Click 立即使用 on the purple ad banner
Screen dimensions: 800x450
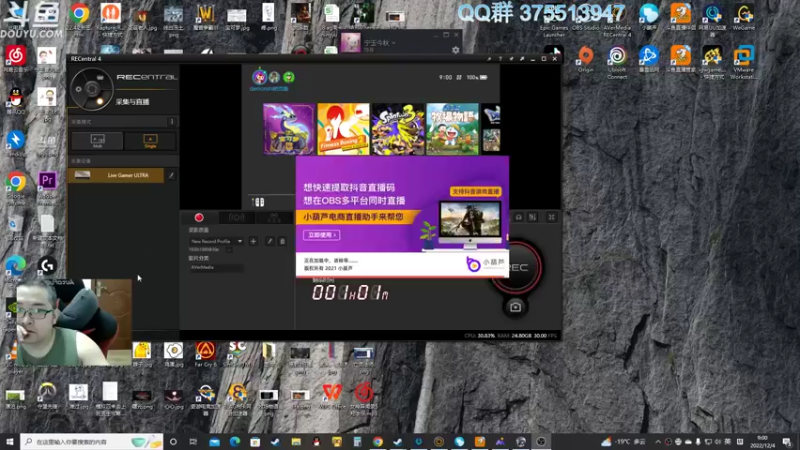[x=321, y=235]
